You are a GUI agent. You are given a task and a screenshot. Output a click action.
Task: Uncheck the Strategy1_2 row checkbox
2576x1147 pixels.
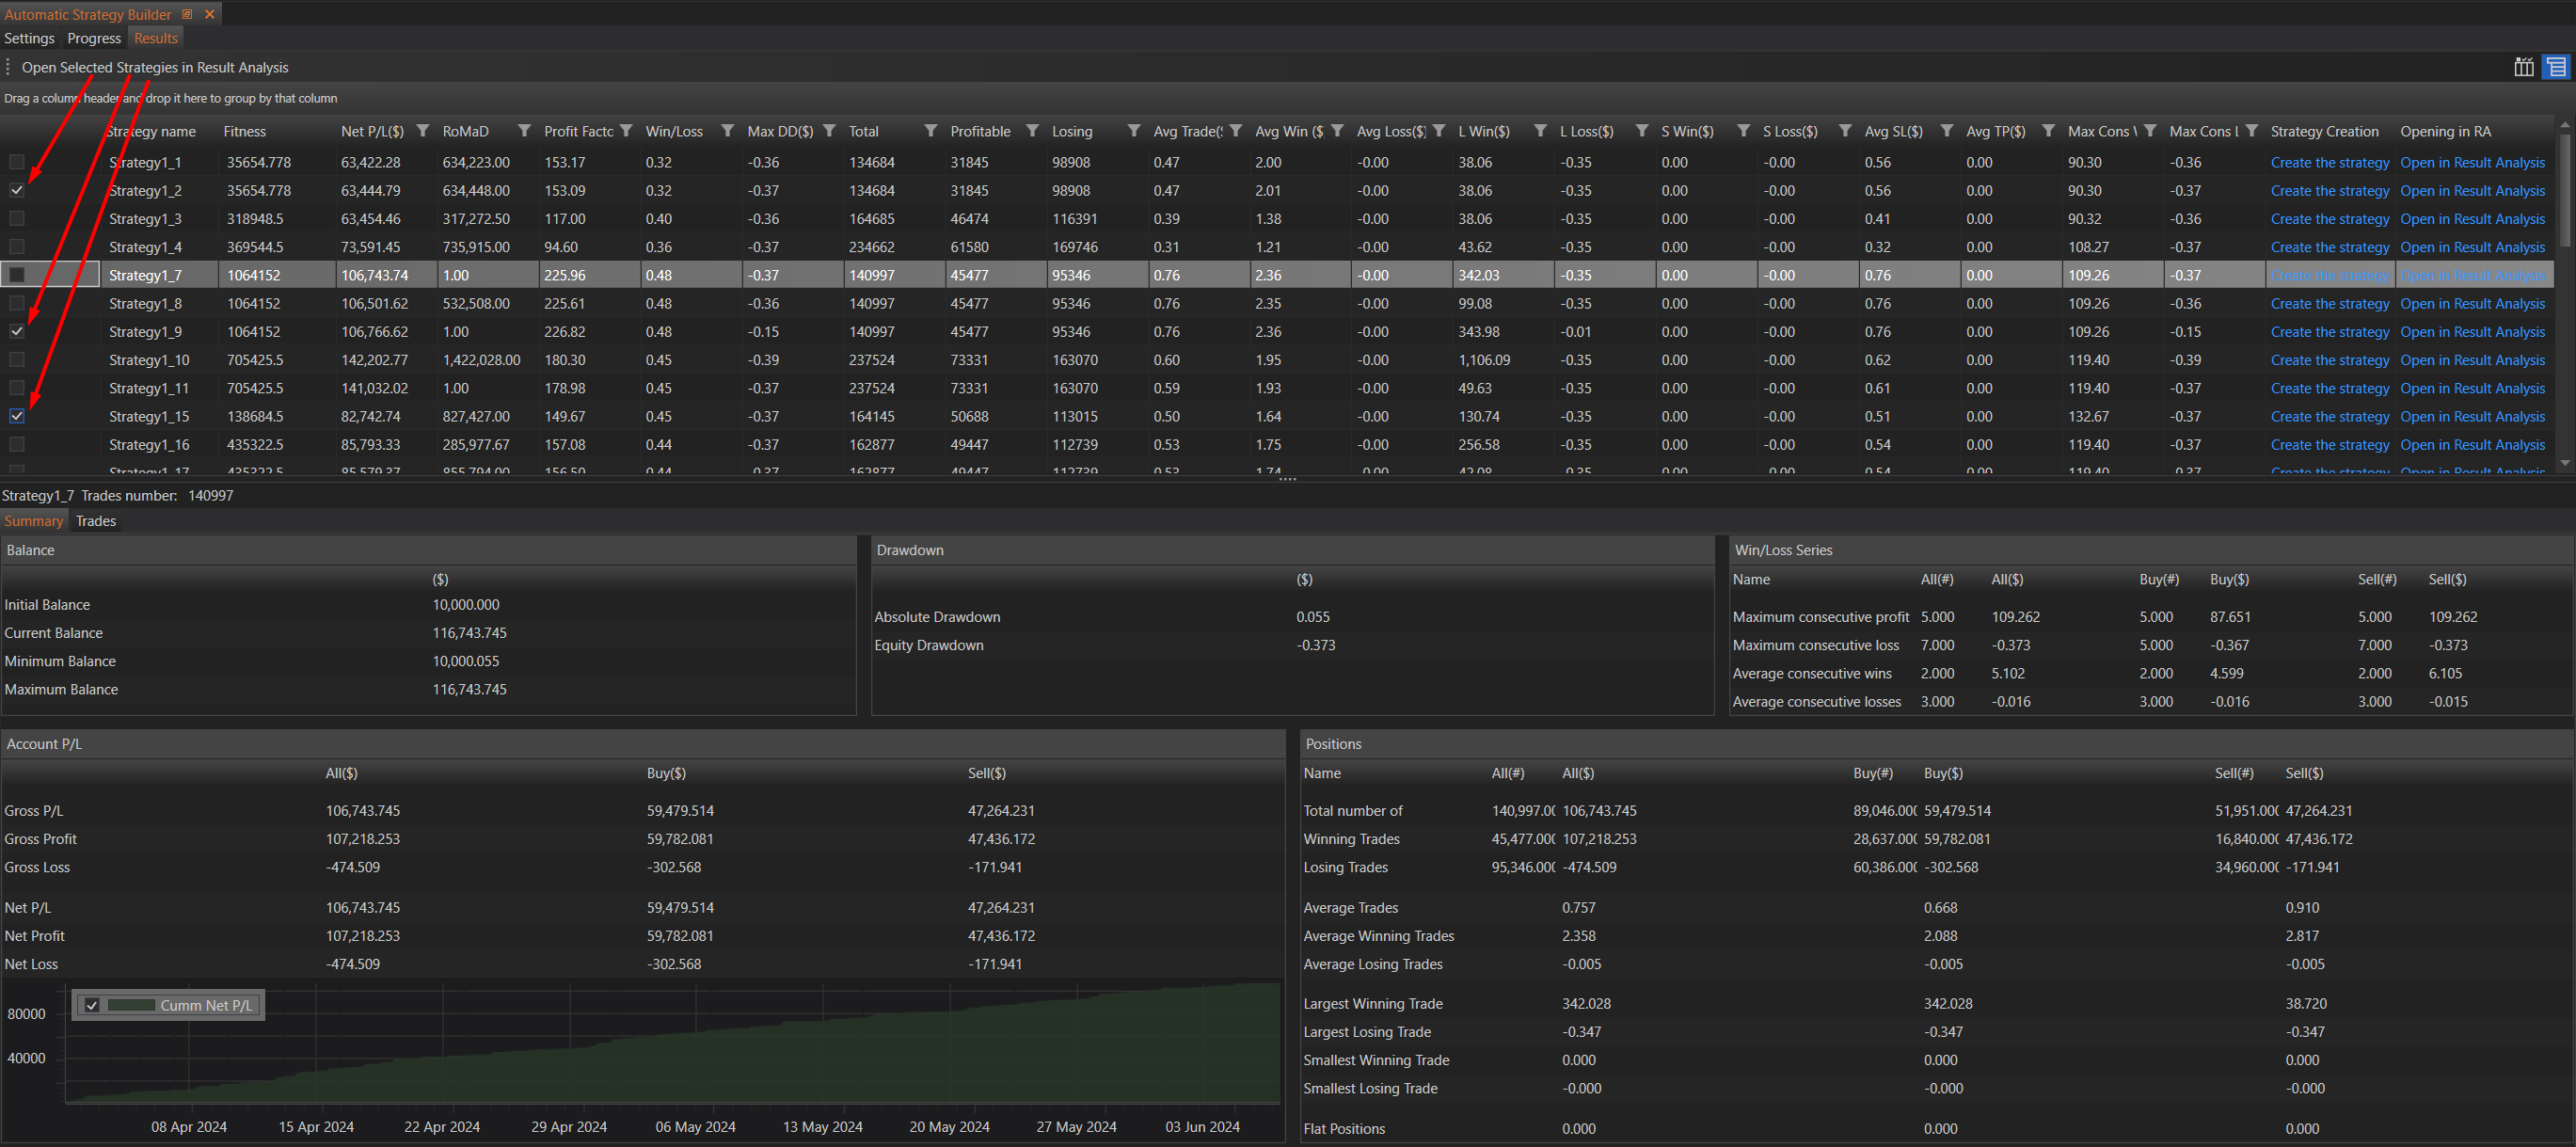pos(17,190)
